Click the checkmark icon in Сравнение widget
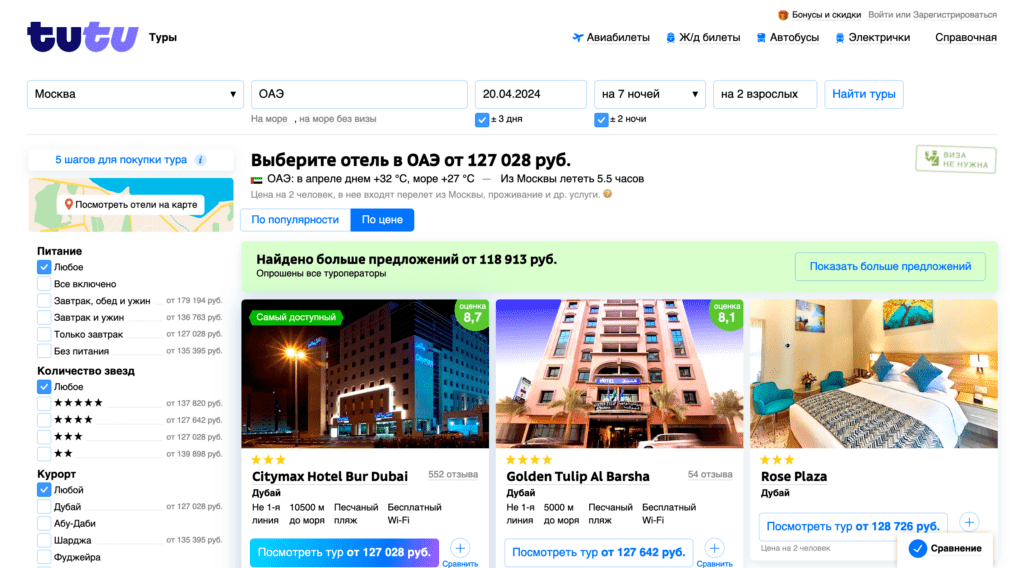The height and width of the screenshot is (568, 1024). [918, 548]
